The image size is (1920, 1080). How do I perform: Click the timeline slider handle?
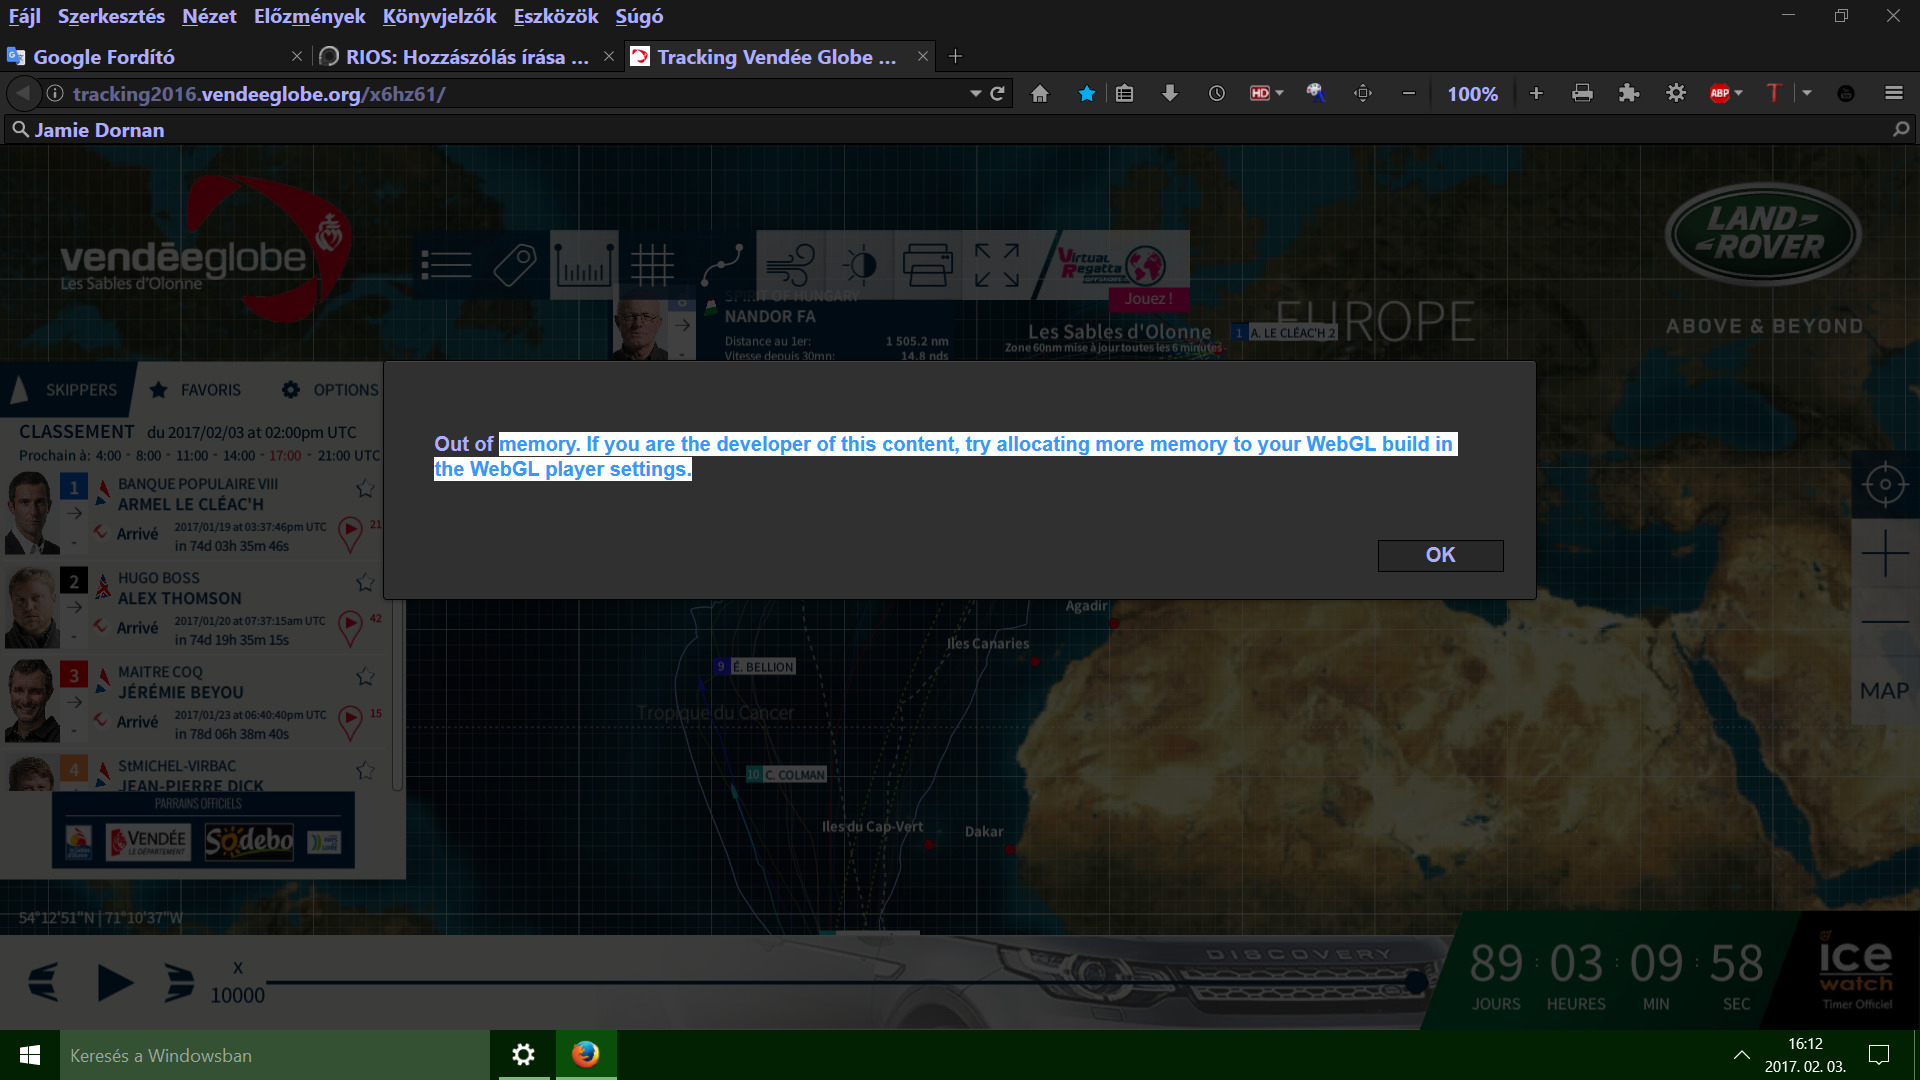[1415, 982]
